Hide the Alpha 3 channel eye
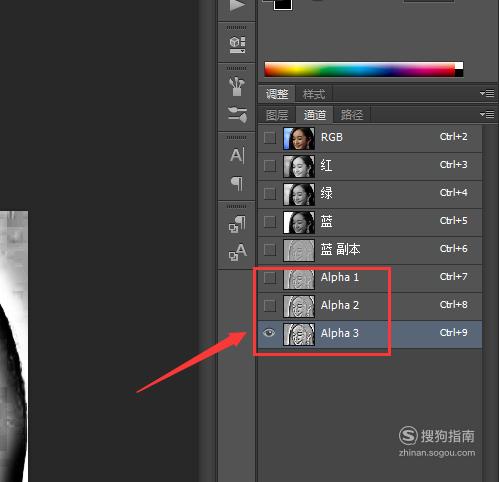The width and height of the screenshot is (499, 482). click(269, 333)
